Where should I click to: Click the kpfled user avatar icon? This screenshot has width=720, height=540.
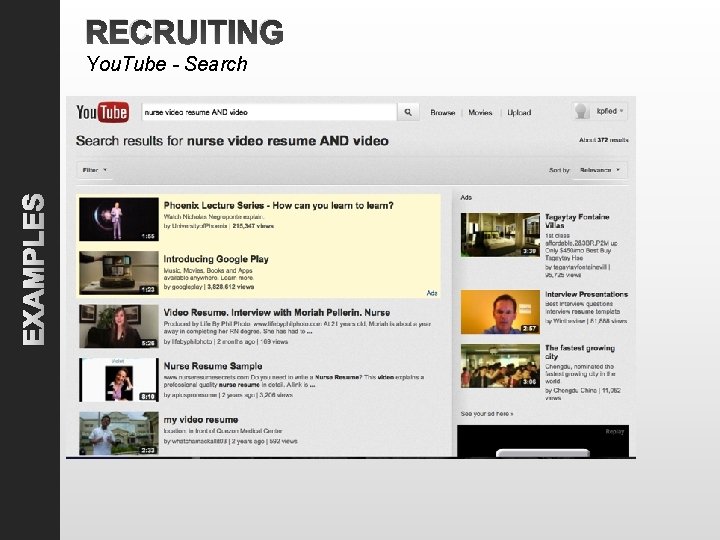point(582,111)
